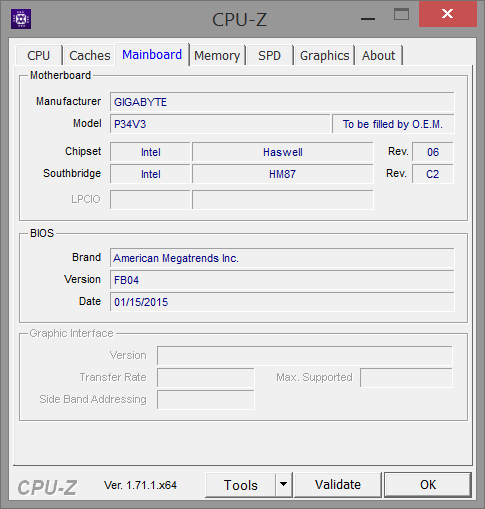Click the Tools button

[x=241, y=485]
